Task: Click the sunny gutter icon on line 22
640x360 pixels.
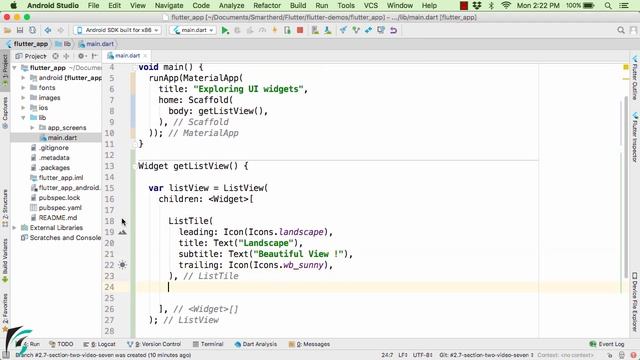Action: click(x=122, y=265)
